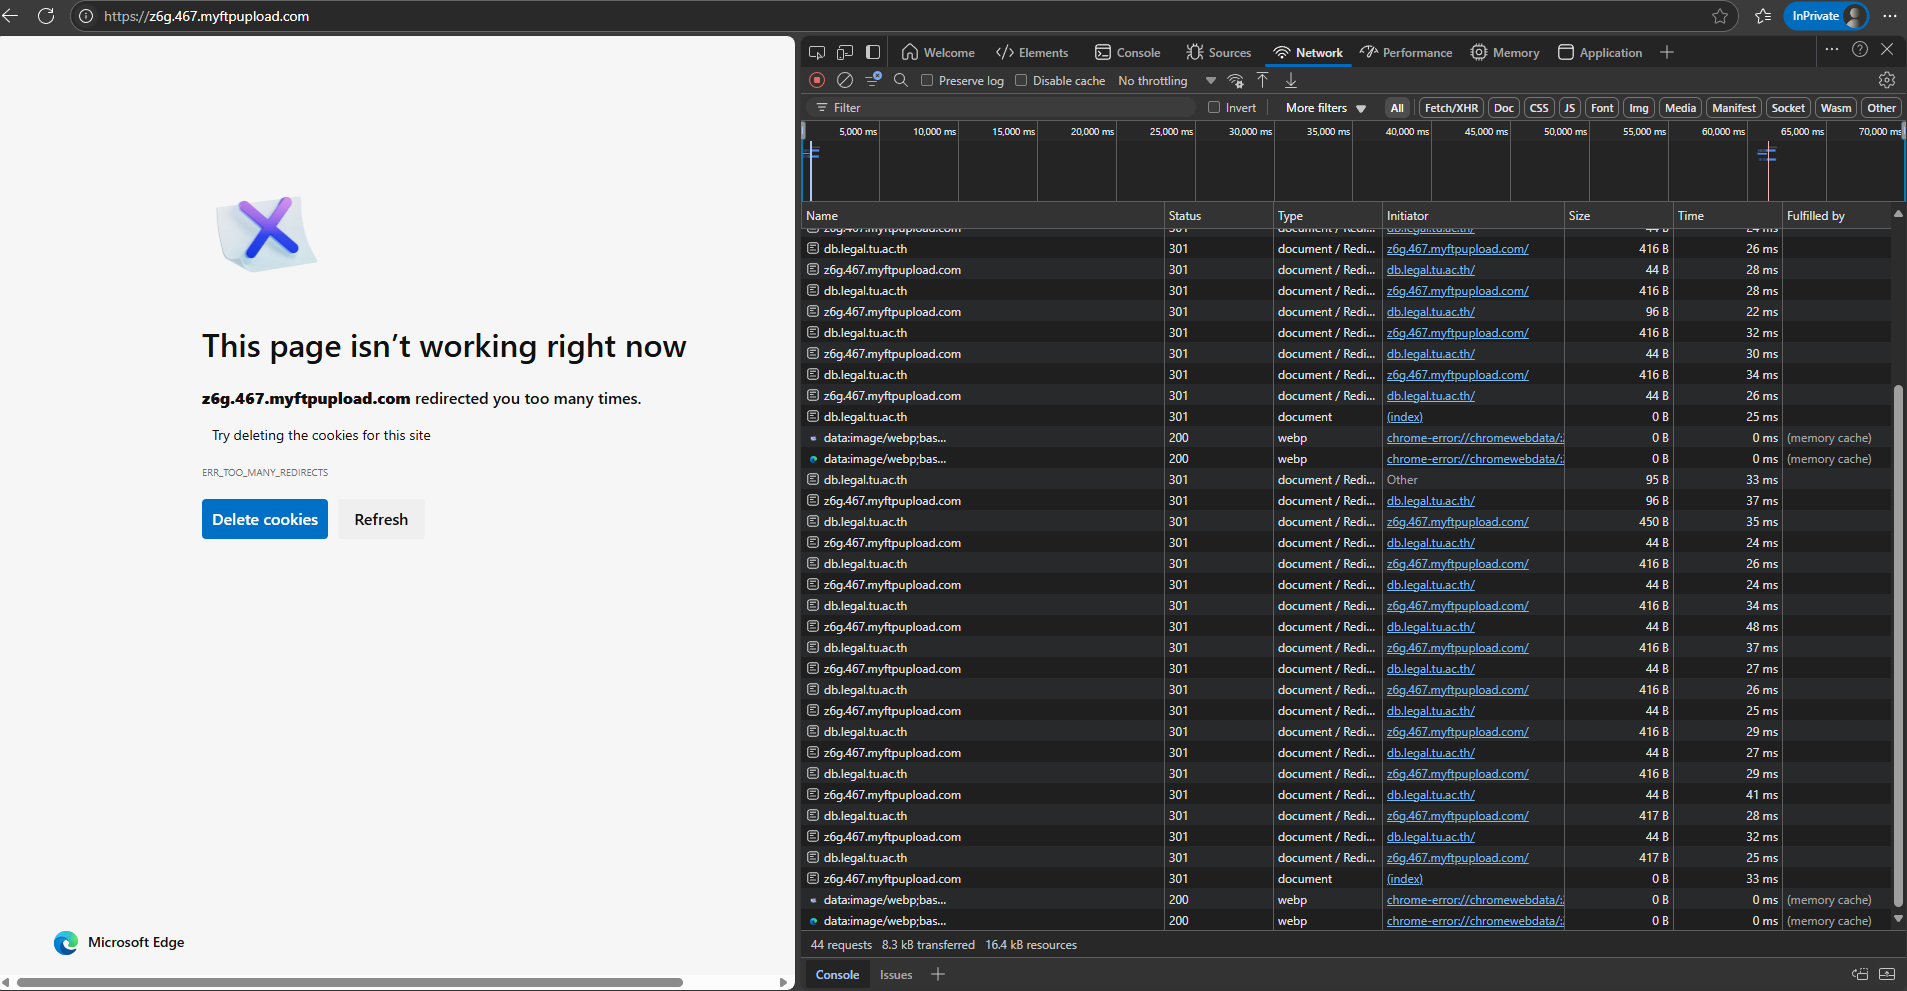Check the Invert filter checkbox
1907x991 pixels.
[1214, 108]
